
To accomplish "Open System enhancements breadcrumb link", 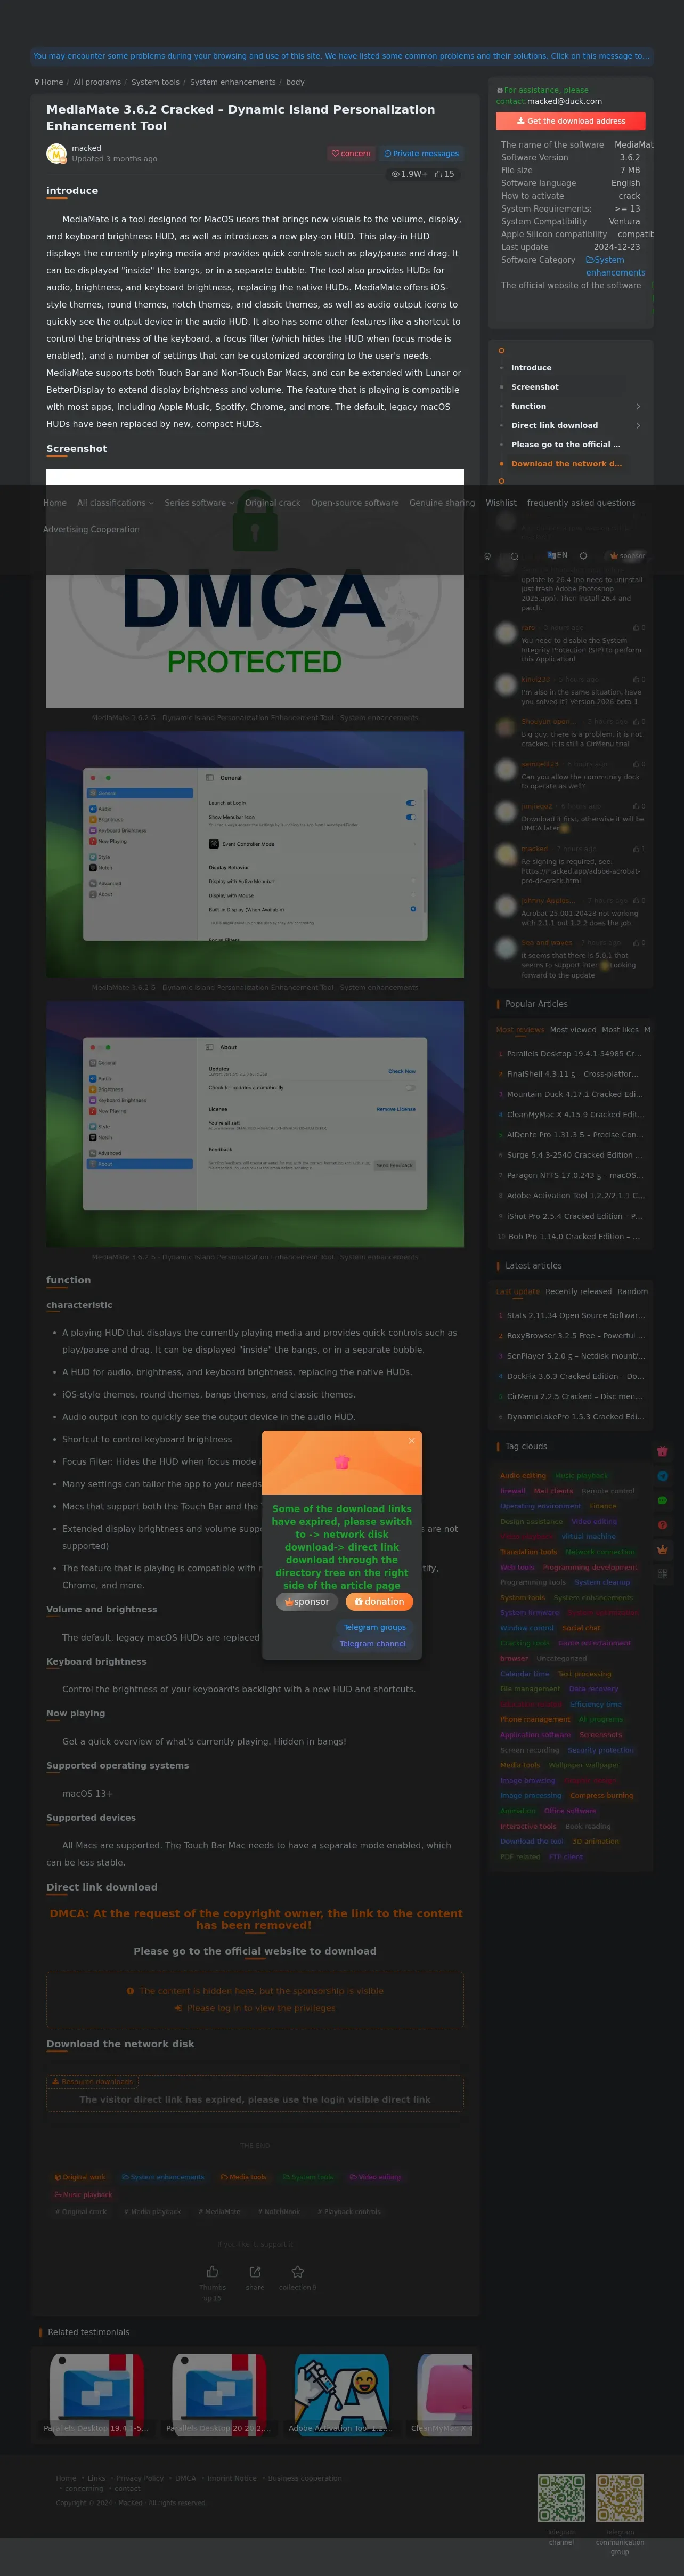I will [233, 82].
